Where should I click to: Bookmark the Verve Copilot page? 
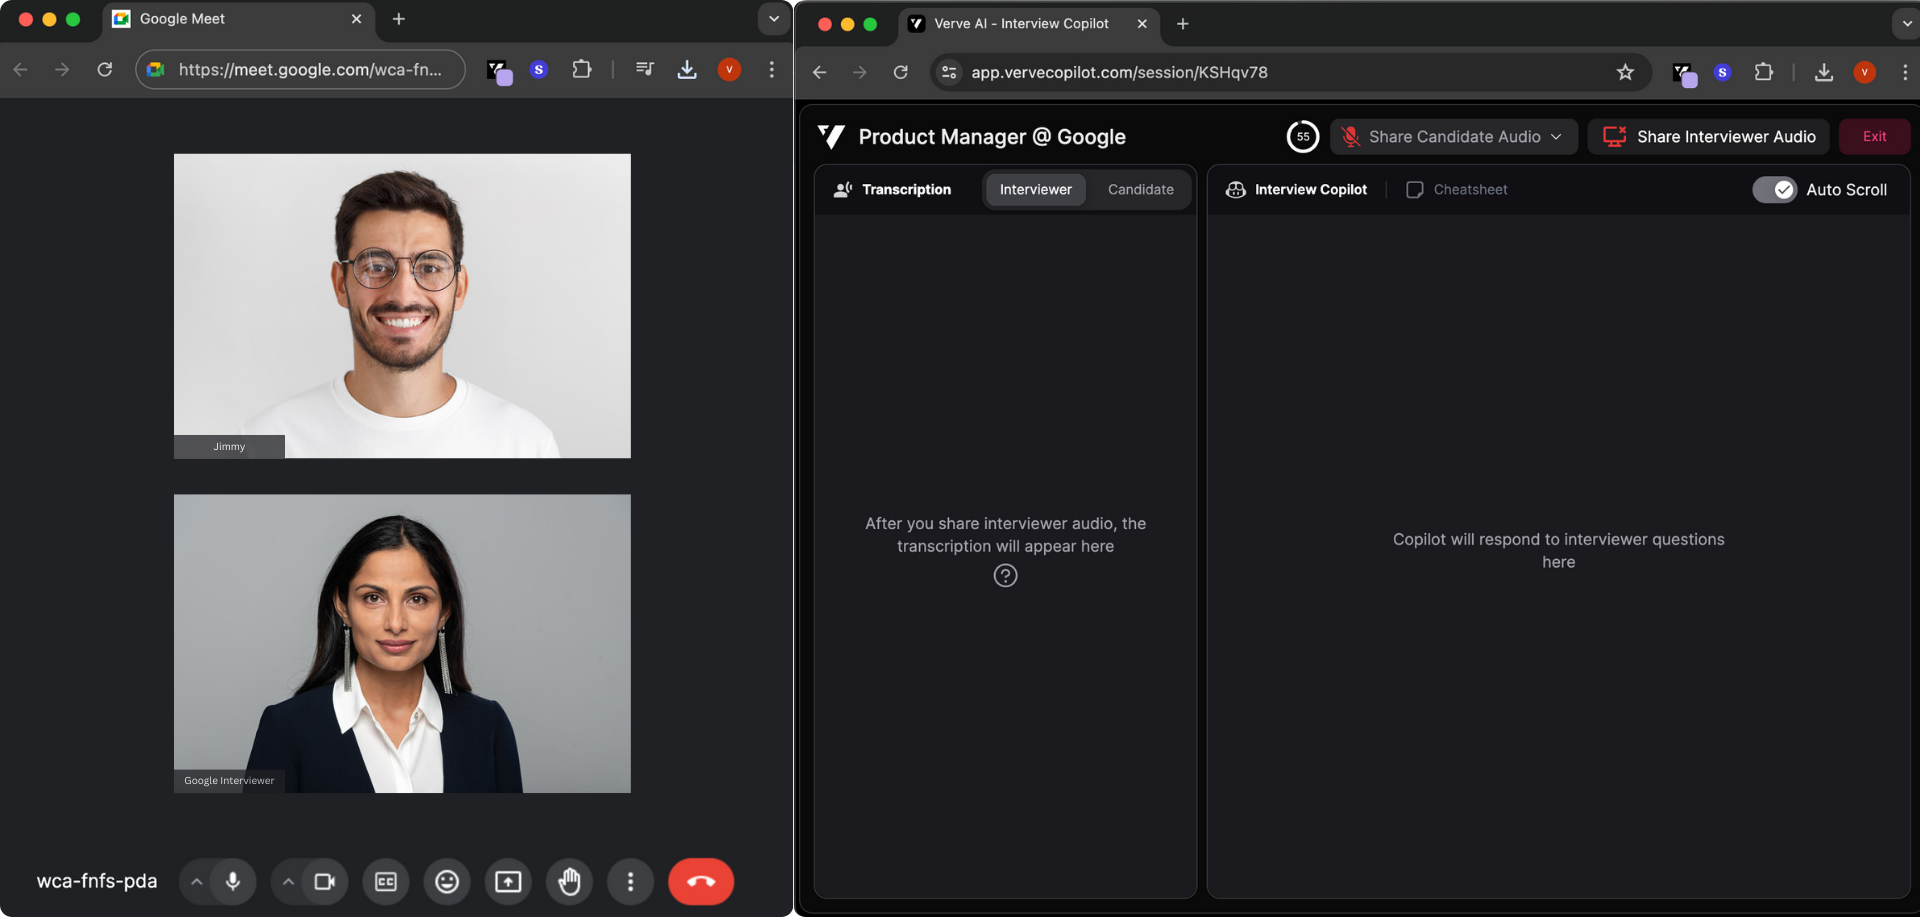1625,72
